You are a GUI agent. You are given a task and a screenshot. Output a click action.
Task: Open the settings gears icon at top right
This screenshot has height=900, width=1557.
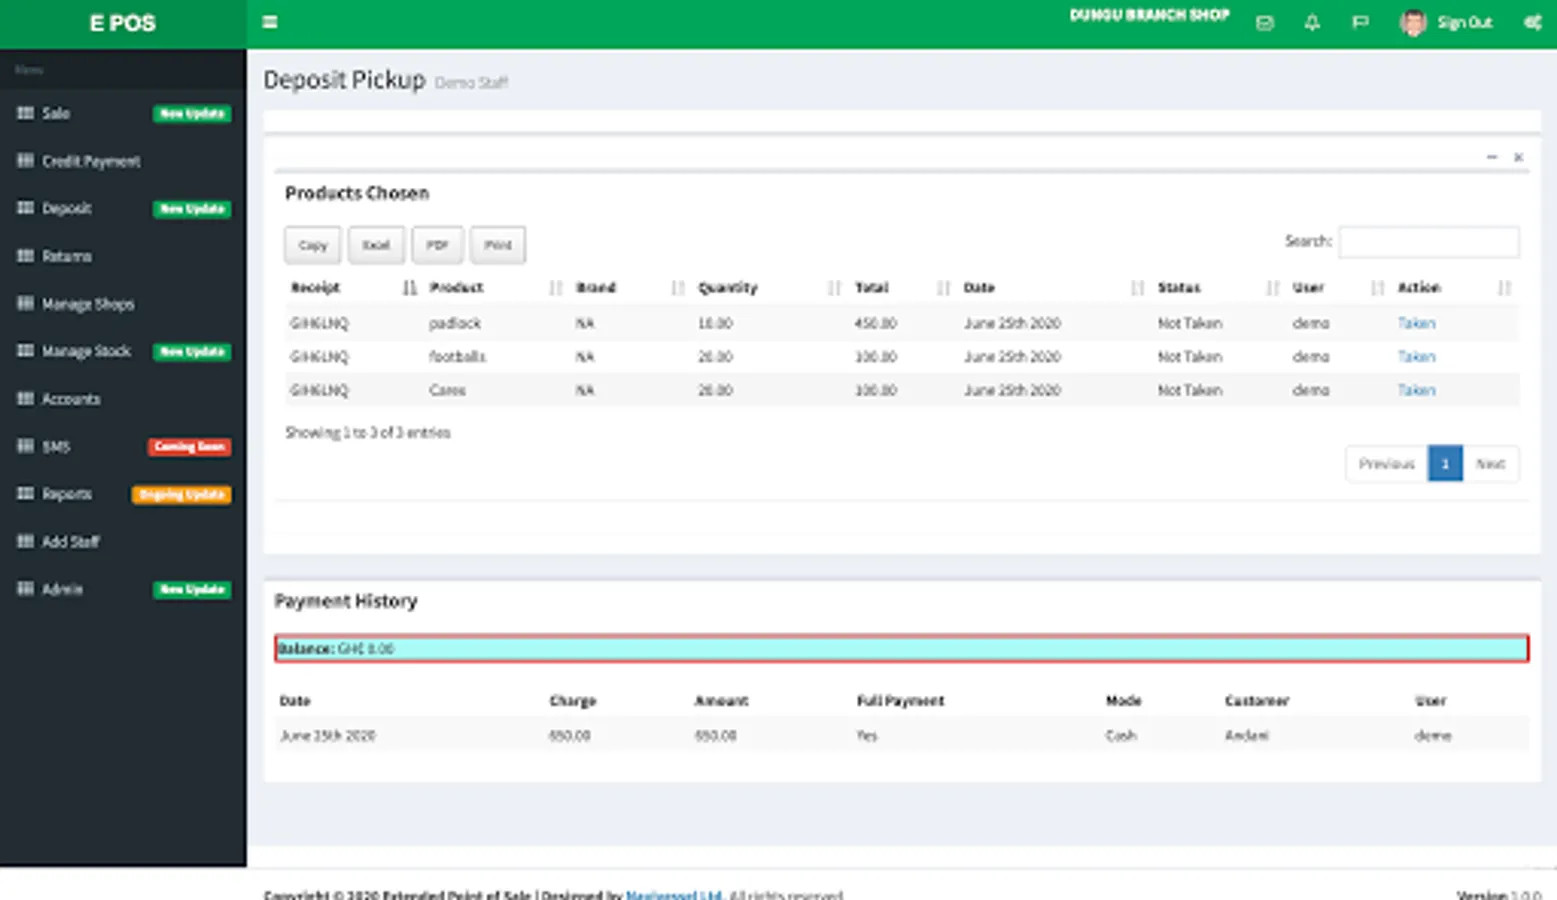1532,22
